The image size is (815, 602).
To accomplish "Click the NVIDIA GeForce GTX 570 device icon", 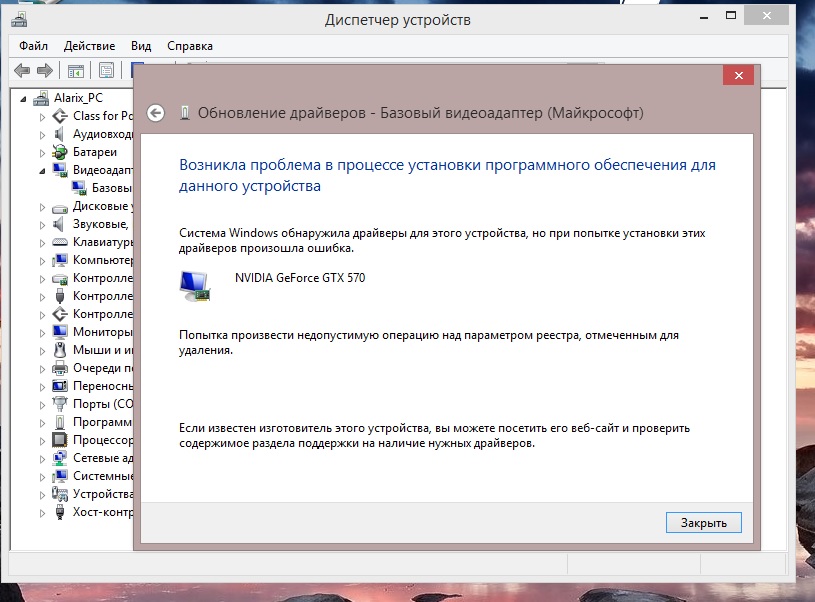I will tap(195, 286).
